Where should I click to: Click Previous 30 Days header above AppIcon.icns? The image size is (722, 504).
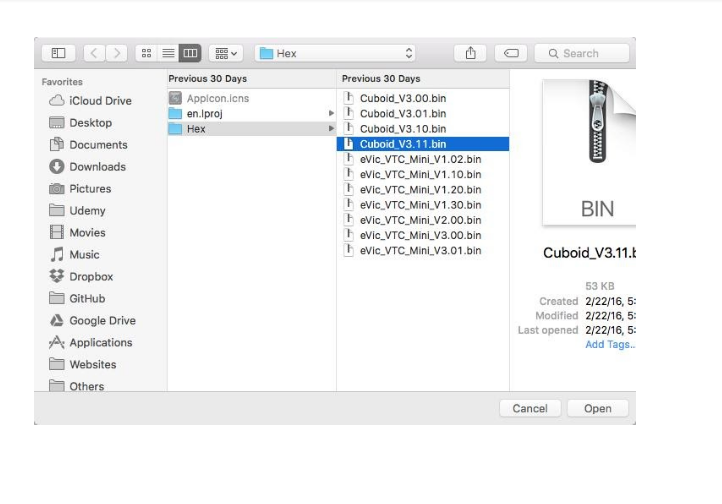tap(208, 79)
